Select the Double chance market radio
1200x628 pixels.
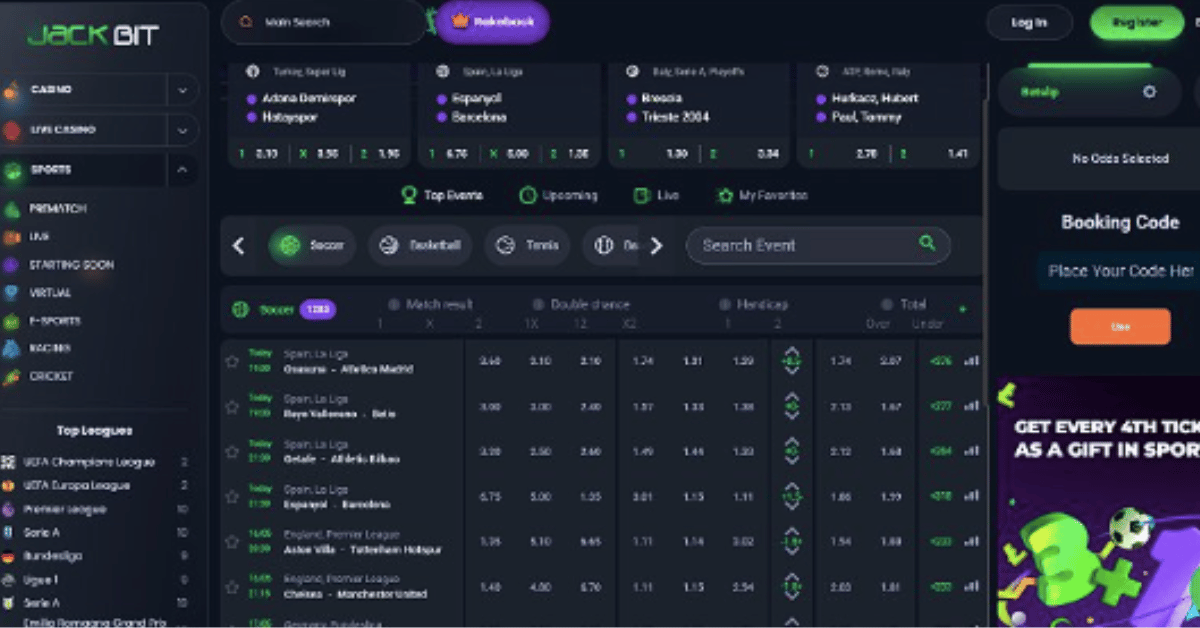[538, 304]
